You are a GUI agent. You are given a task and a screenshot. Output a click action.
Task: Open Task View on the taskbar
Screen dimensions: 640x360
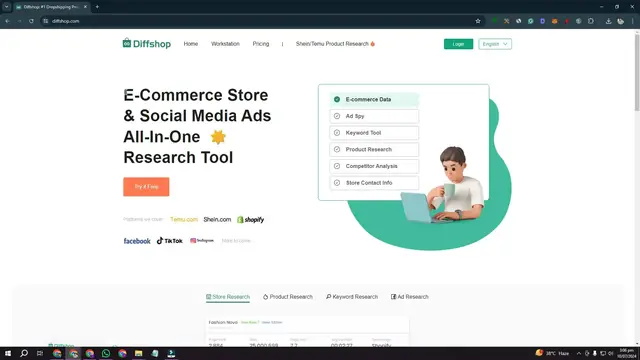tap(40, 353)
